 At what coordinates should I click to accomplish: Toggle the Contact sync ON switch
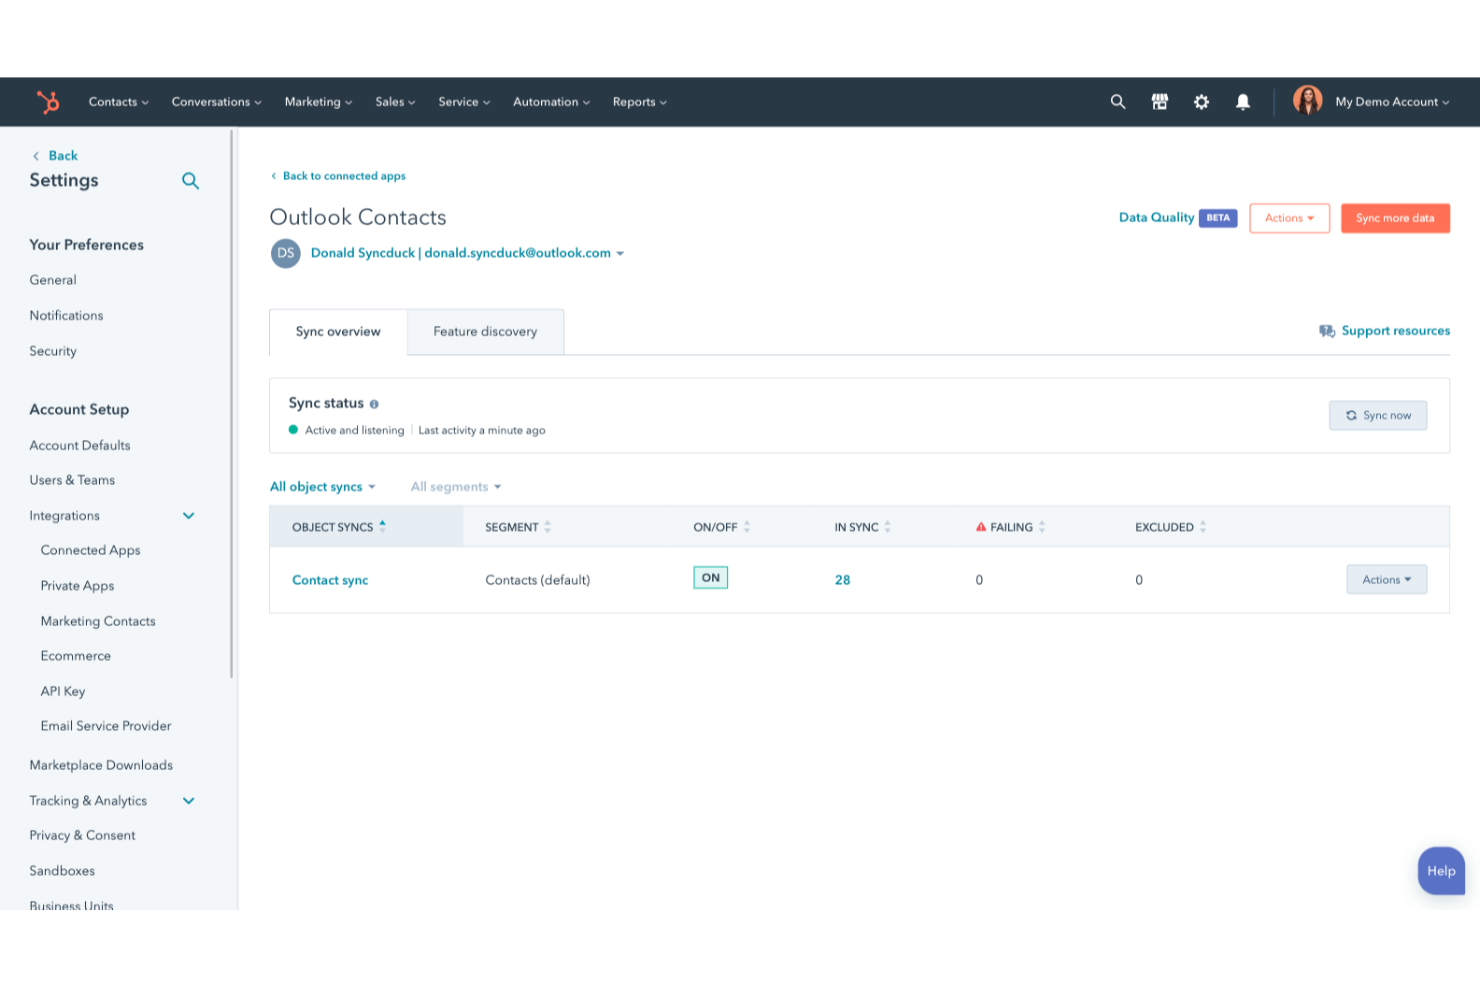coord(711,578)
